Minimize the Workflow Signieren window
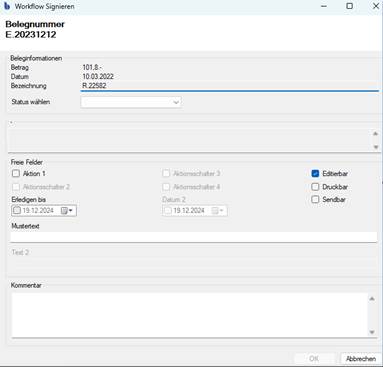Screen dimensions: 383x367 (324, 6)
